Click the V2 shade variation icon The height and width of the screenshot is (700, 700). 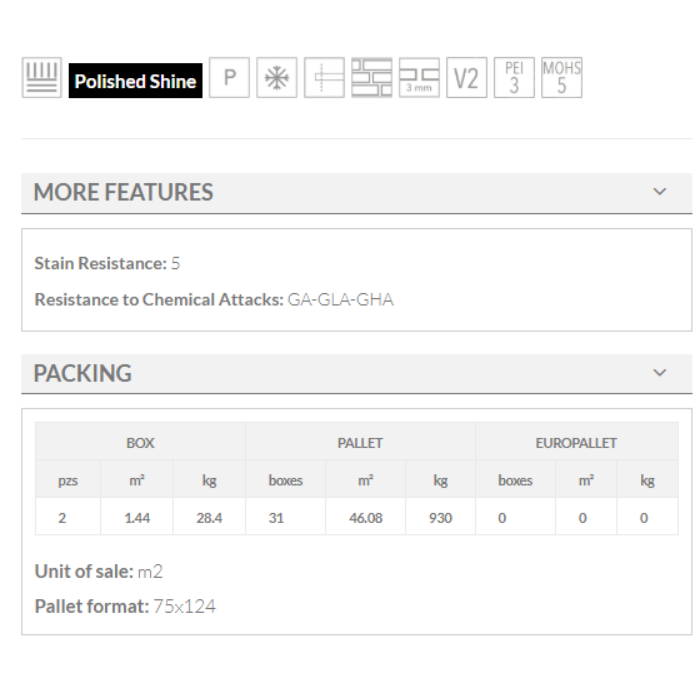coord(466,80)
